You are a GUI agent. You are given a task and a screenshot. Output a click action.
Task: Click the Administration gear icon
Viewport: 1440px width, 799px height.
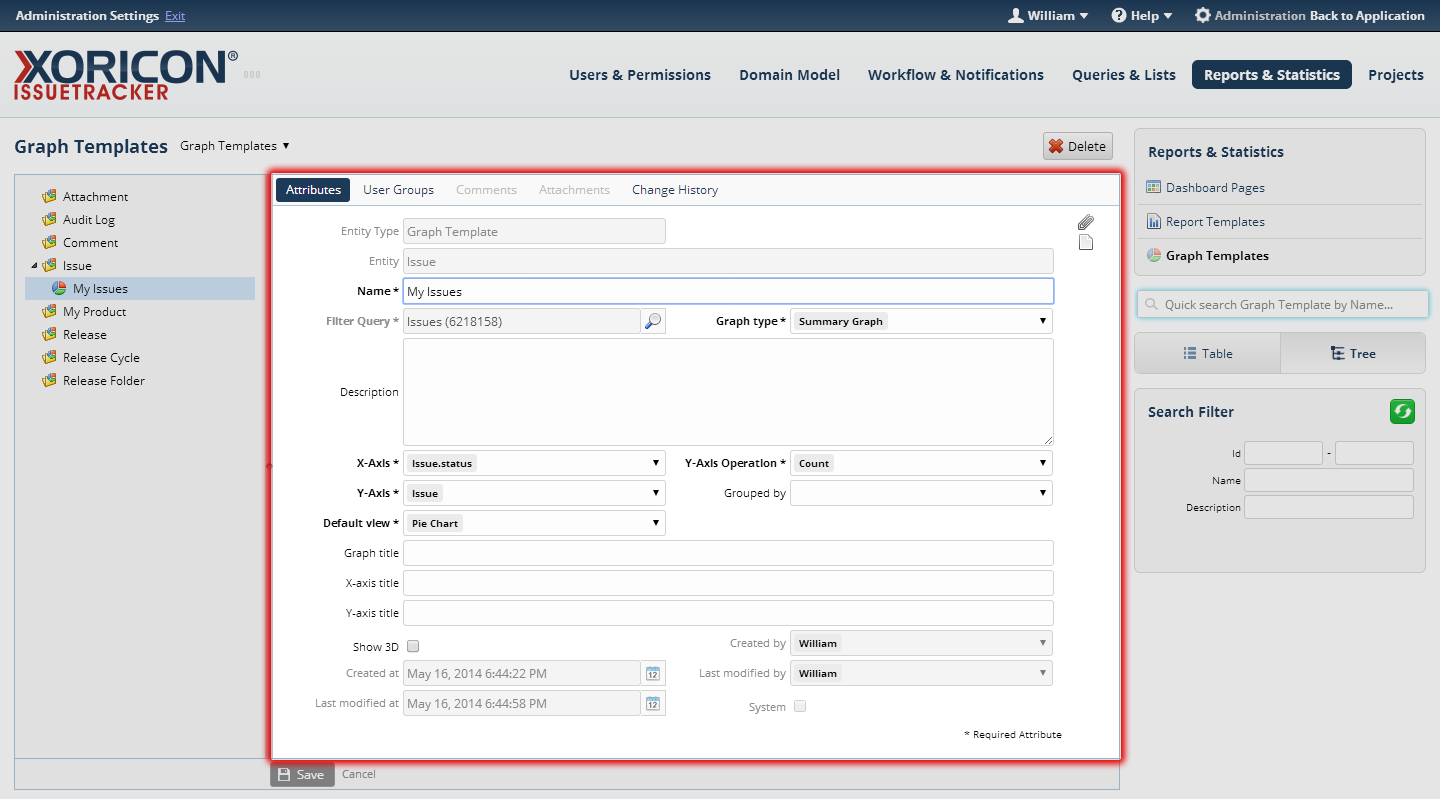(1203, 15)
